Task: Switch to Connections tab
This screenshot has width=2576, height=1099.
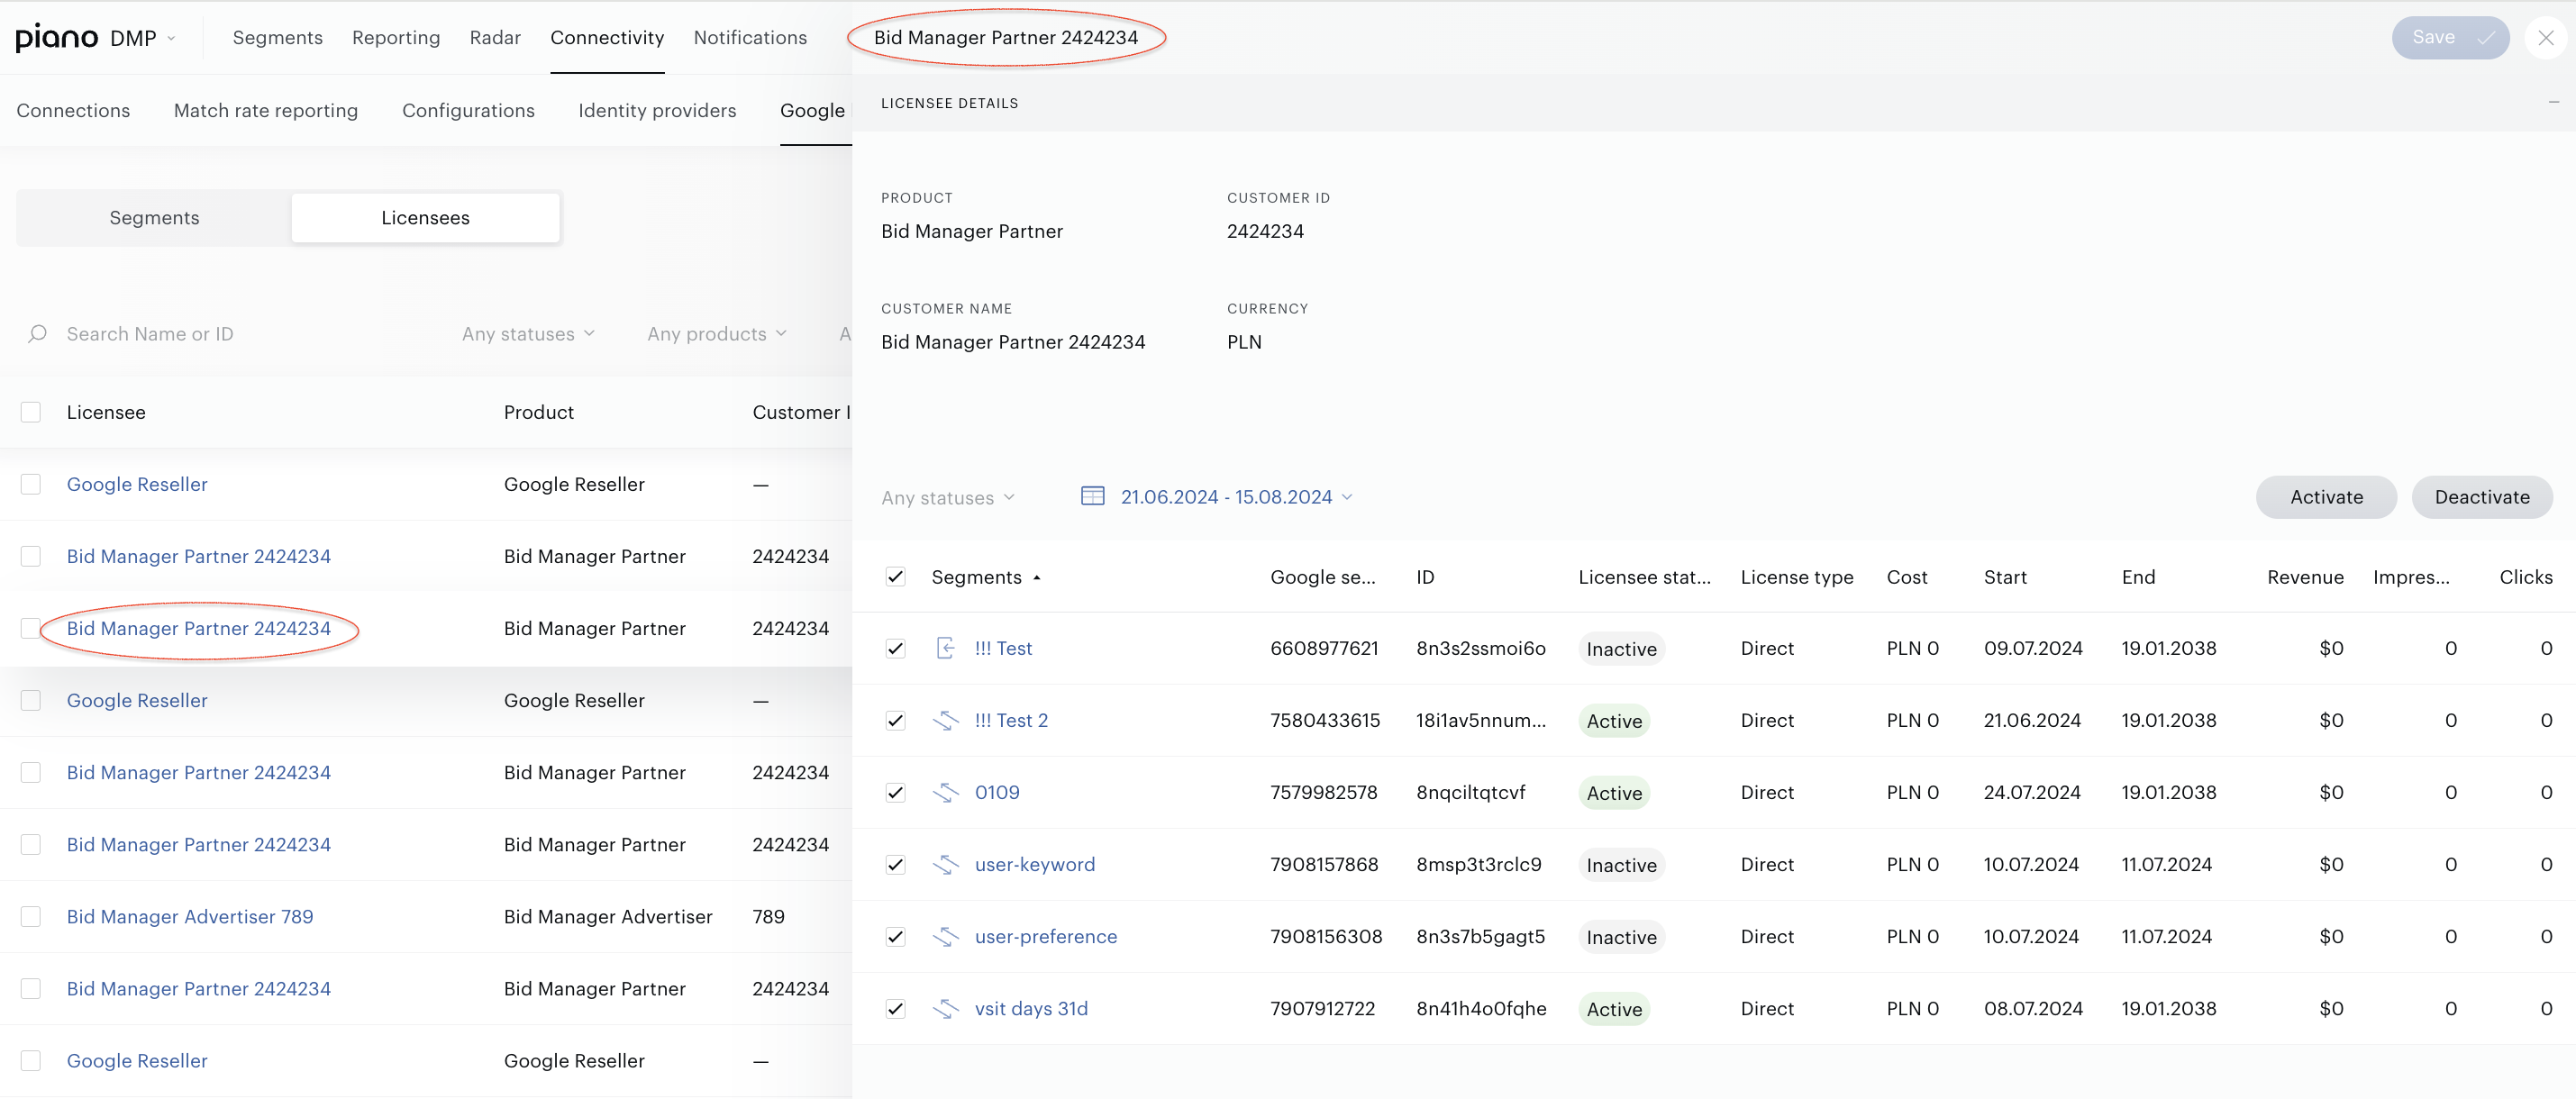Action: (x=73, y=111)
